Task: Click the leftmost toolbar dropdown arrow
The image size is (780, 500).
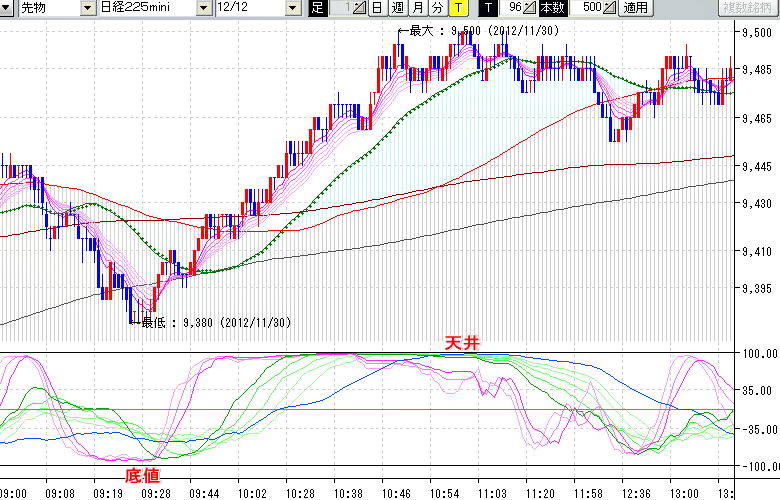Action: [7, 8]
